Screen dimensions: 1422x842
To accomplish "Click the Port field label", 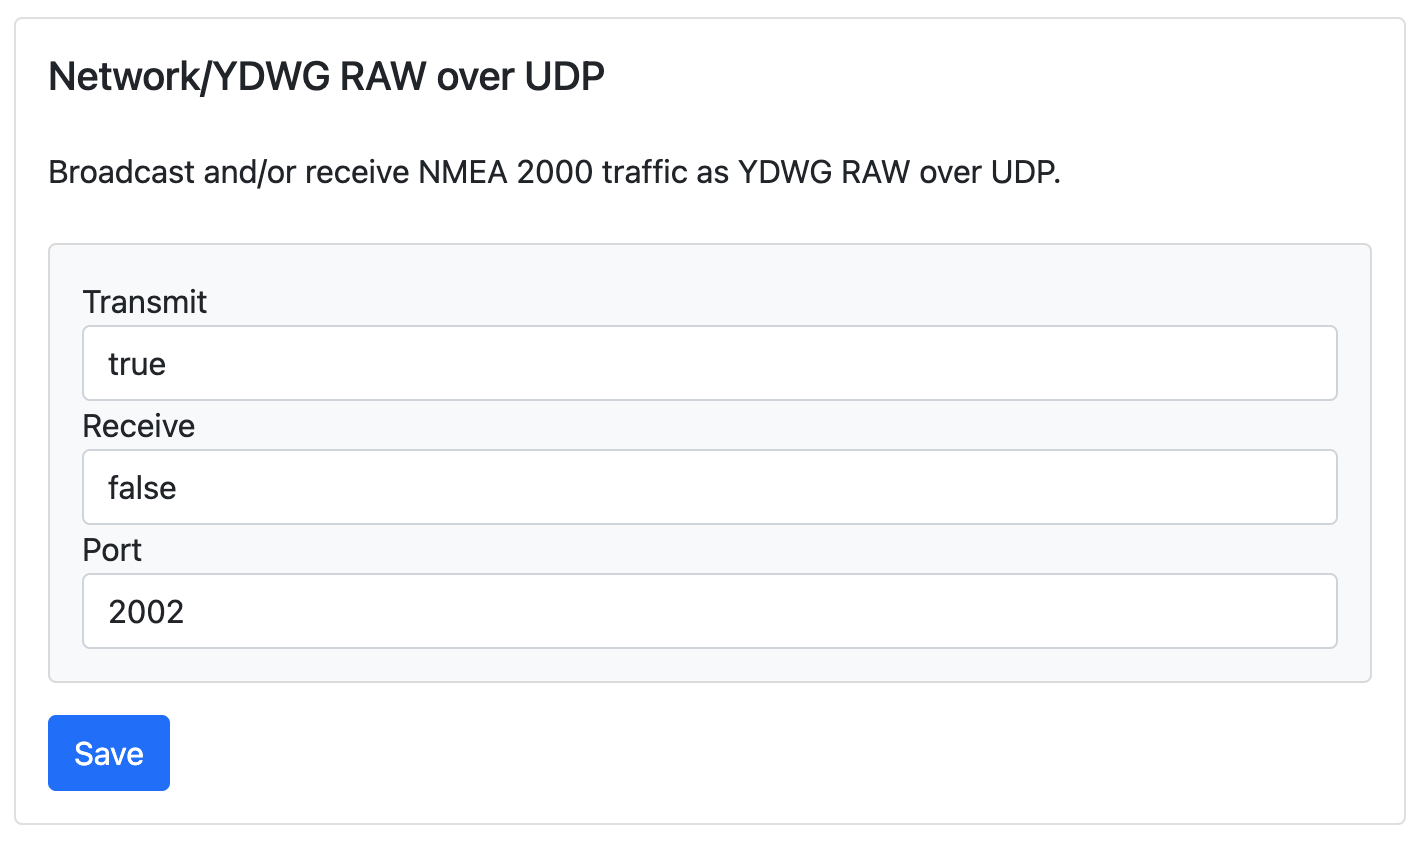I will coord(112,550).
